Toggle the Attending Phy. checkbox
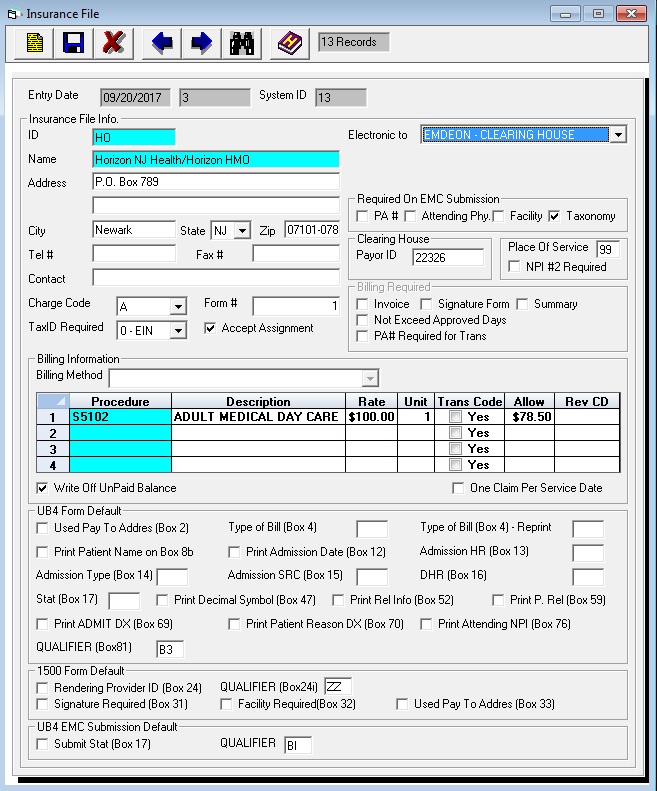Screen dimensions: 657x791 coord(410,216)
